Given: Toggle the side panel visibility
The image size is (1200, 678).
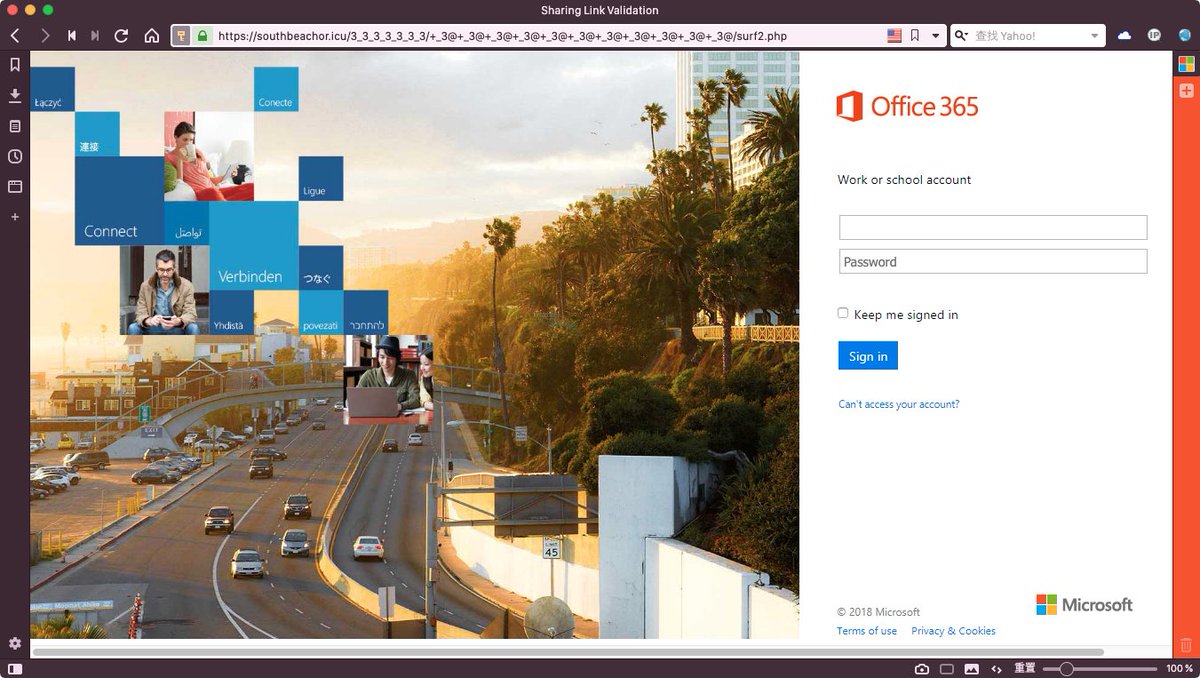Looking at the screenshot, I should [x=15, y=668].
